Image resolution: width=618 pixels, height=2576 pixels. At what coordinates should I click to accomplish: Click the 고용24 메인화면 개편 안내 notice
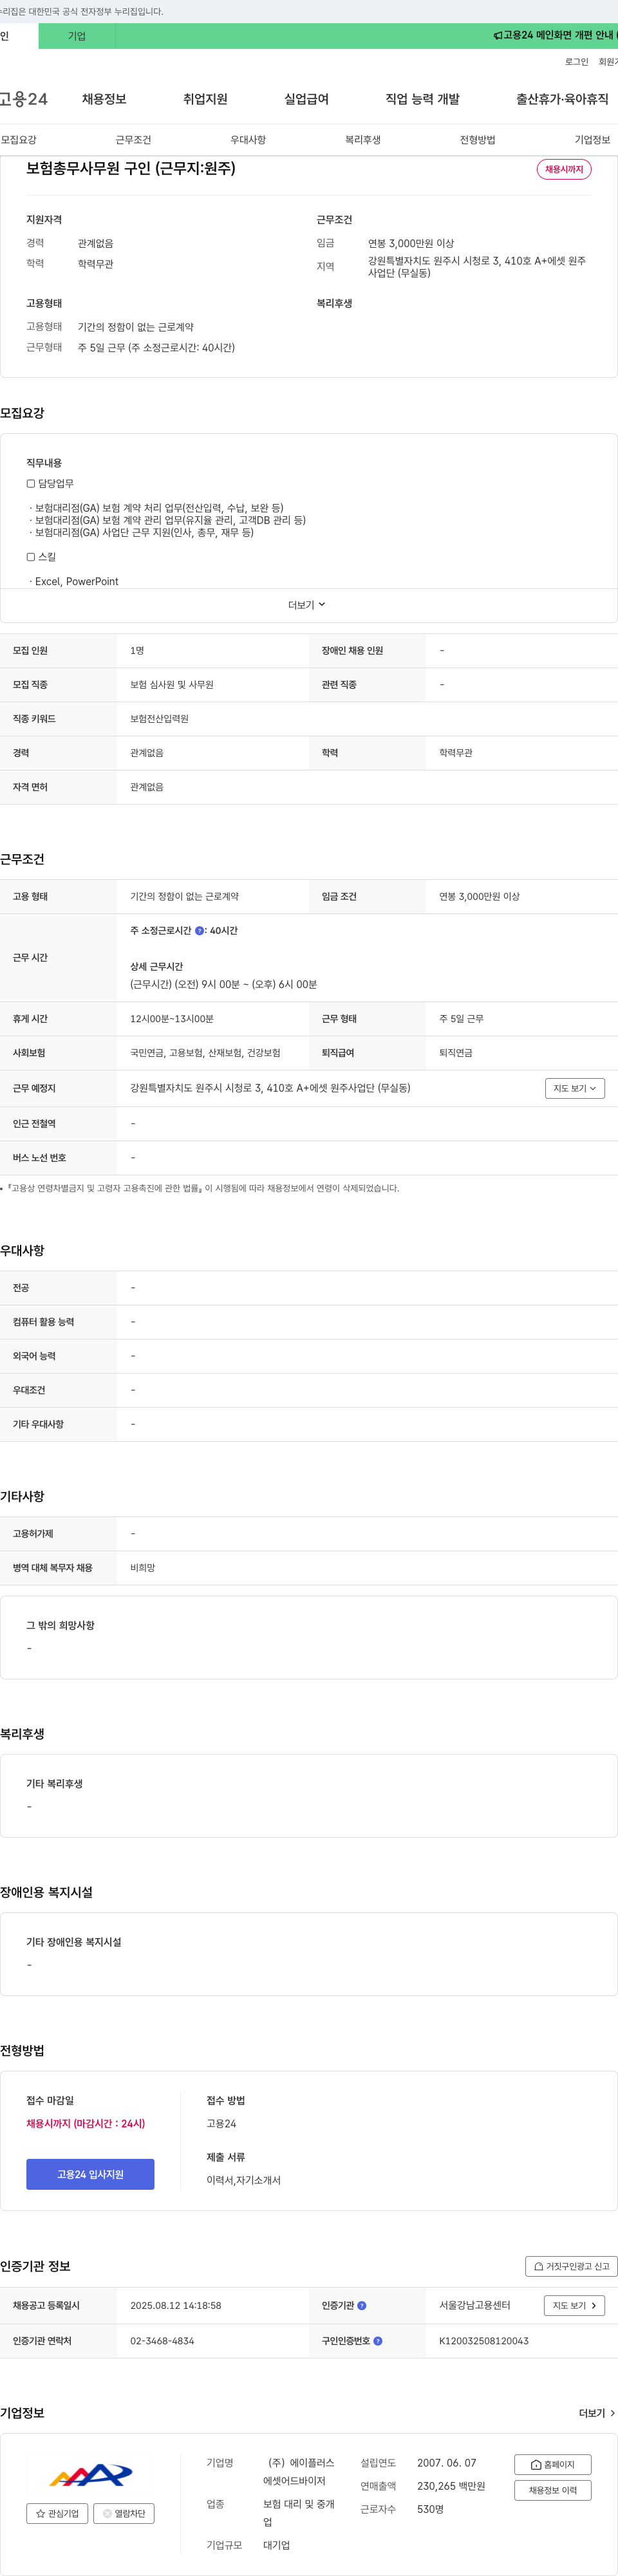557,36
